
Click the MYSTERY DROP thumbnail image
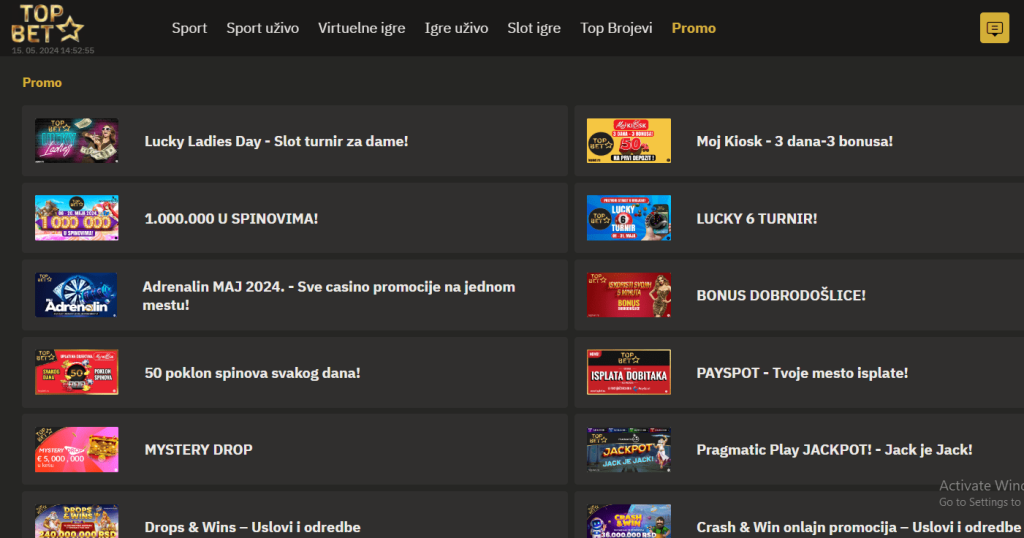[77, 449]
